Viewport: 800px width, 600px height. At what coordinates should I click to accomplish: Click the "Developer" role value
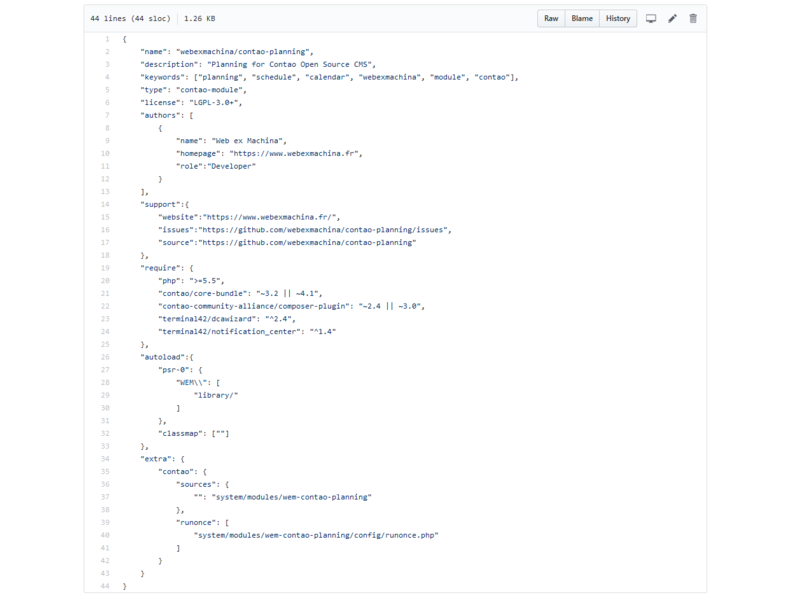pos(232,166)
